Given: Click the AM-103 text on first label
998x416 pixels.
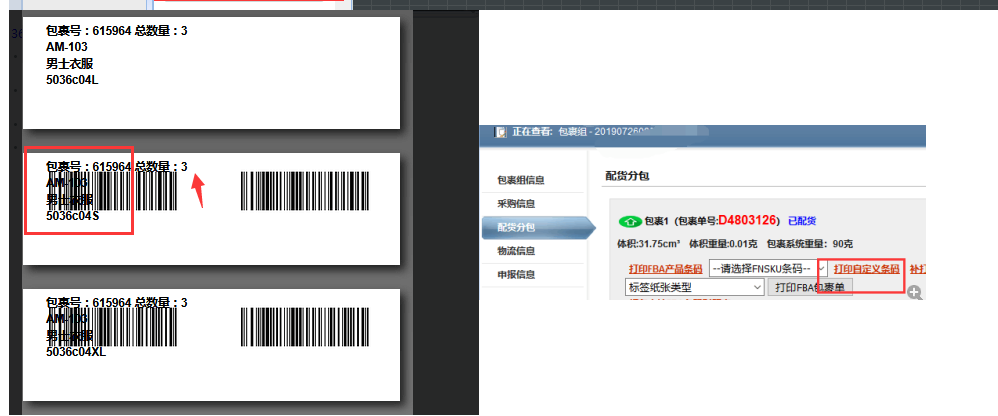Looking at the screenshot, I should [x=67, y=47].
